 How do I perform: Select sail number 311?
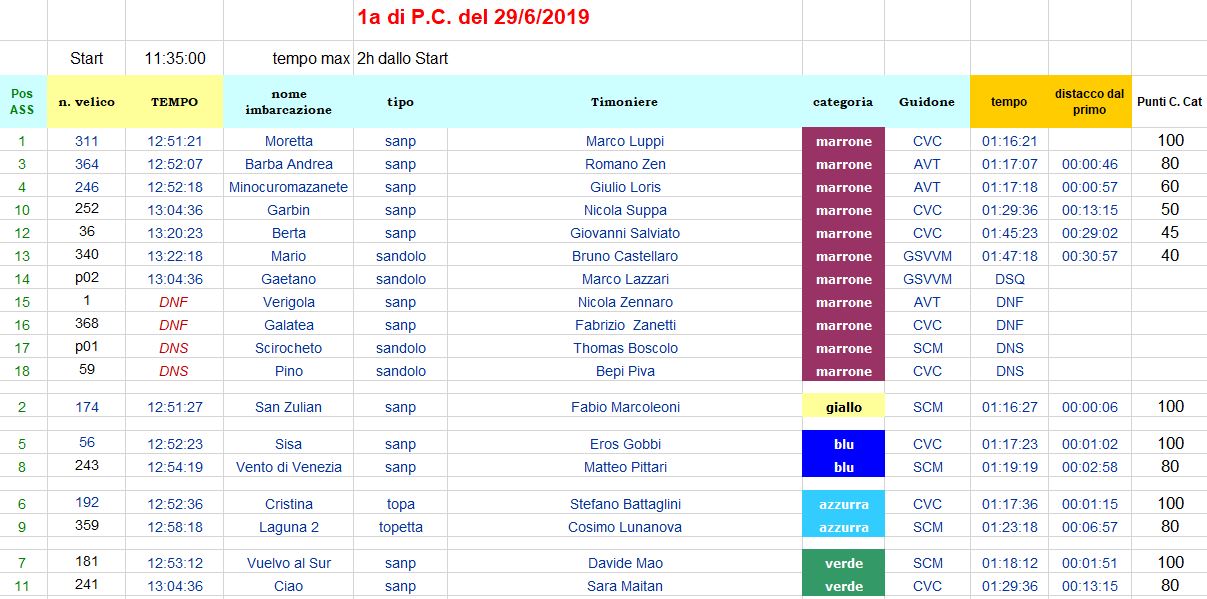click(x=87, y=141)
